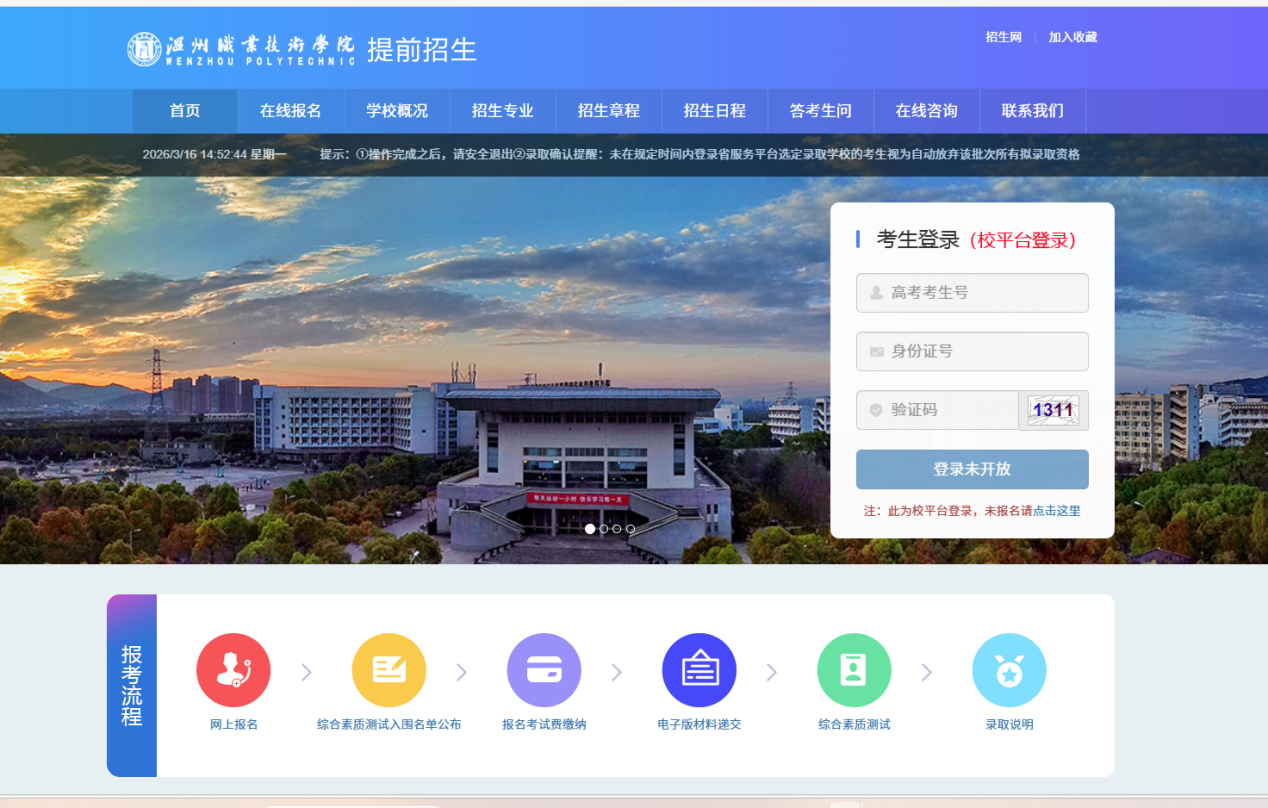Click the 网上报名 red circle icon
Image resolution: width=1268 pixels, height=808 pixels.
(233, 670)
